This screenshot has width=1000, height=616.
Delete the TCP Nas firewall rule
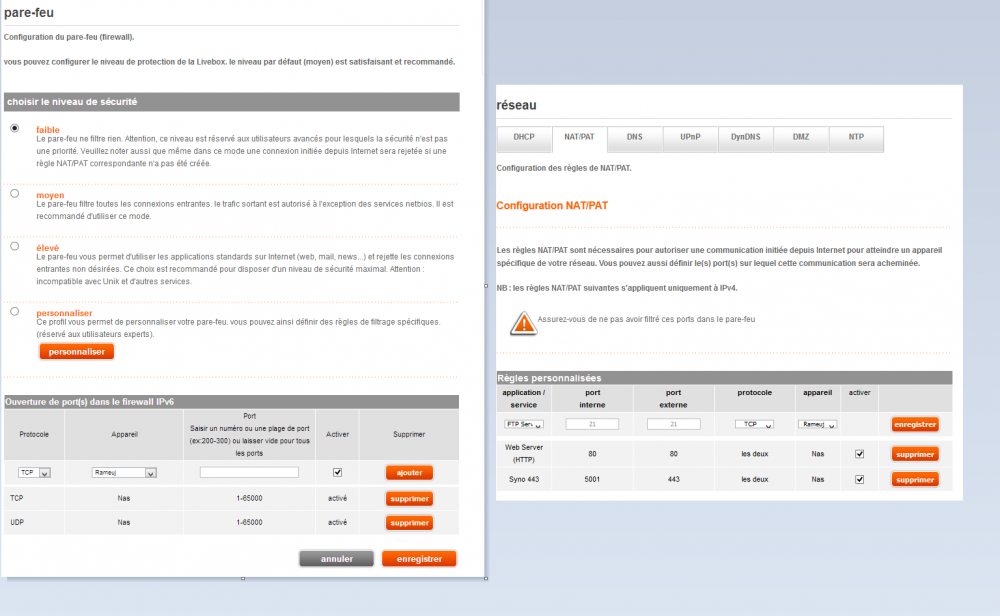(x=409, y=499)
